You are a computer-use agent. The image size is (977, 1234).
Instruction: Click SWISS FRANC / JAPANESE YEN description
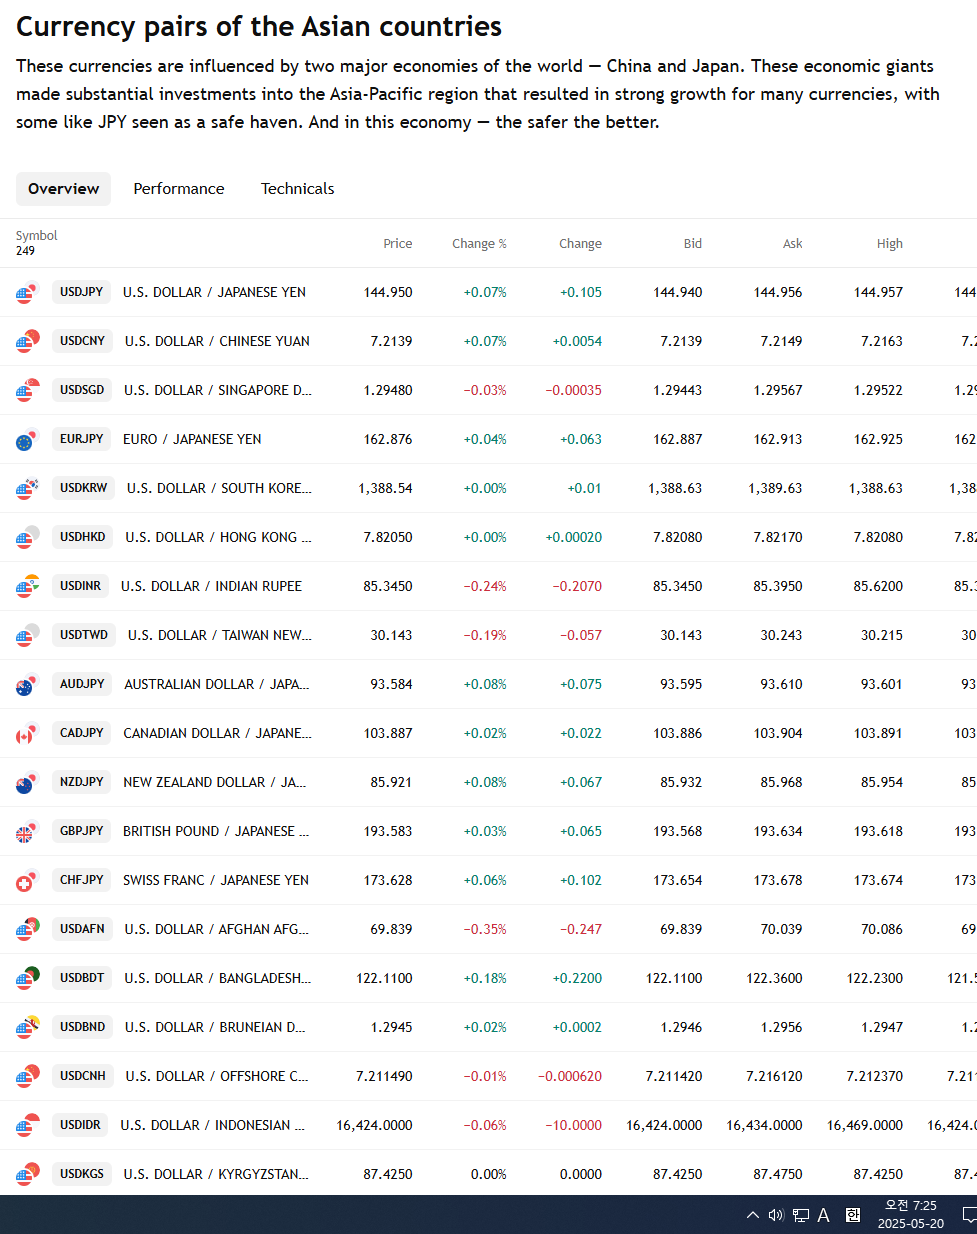pyautogui.click(x=216, y=881)
